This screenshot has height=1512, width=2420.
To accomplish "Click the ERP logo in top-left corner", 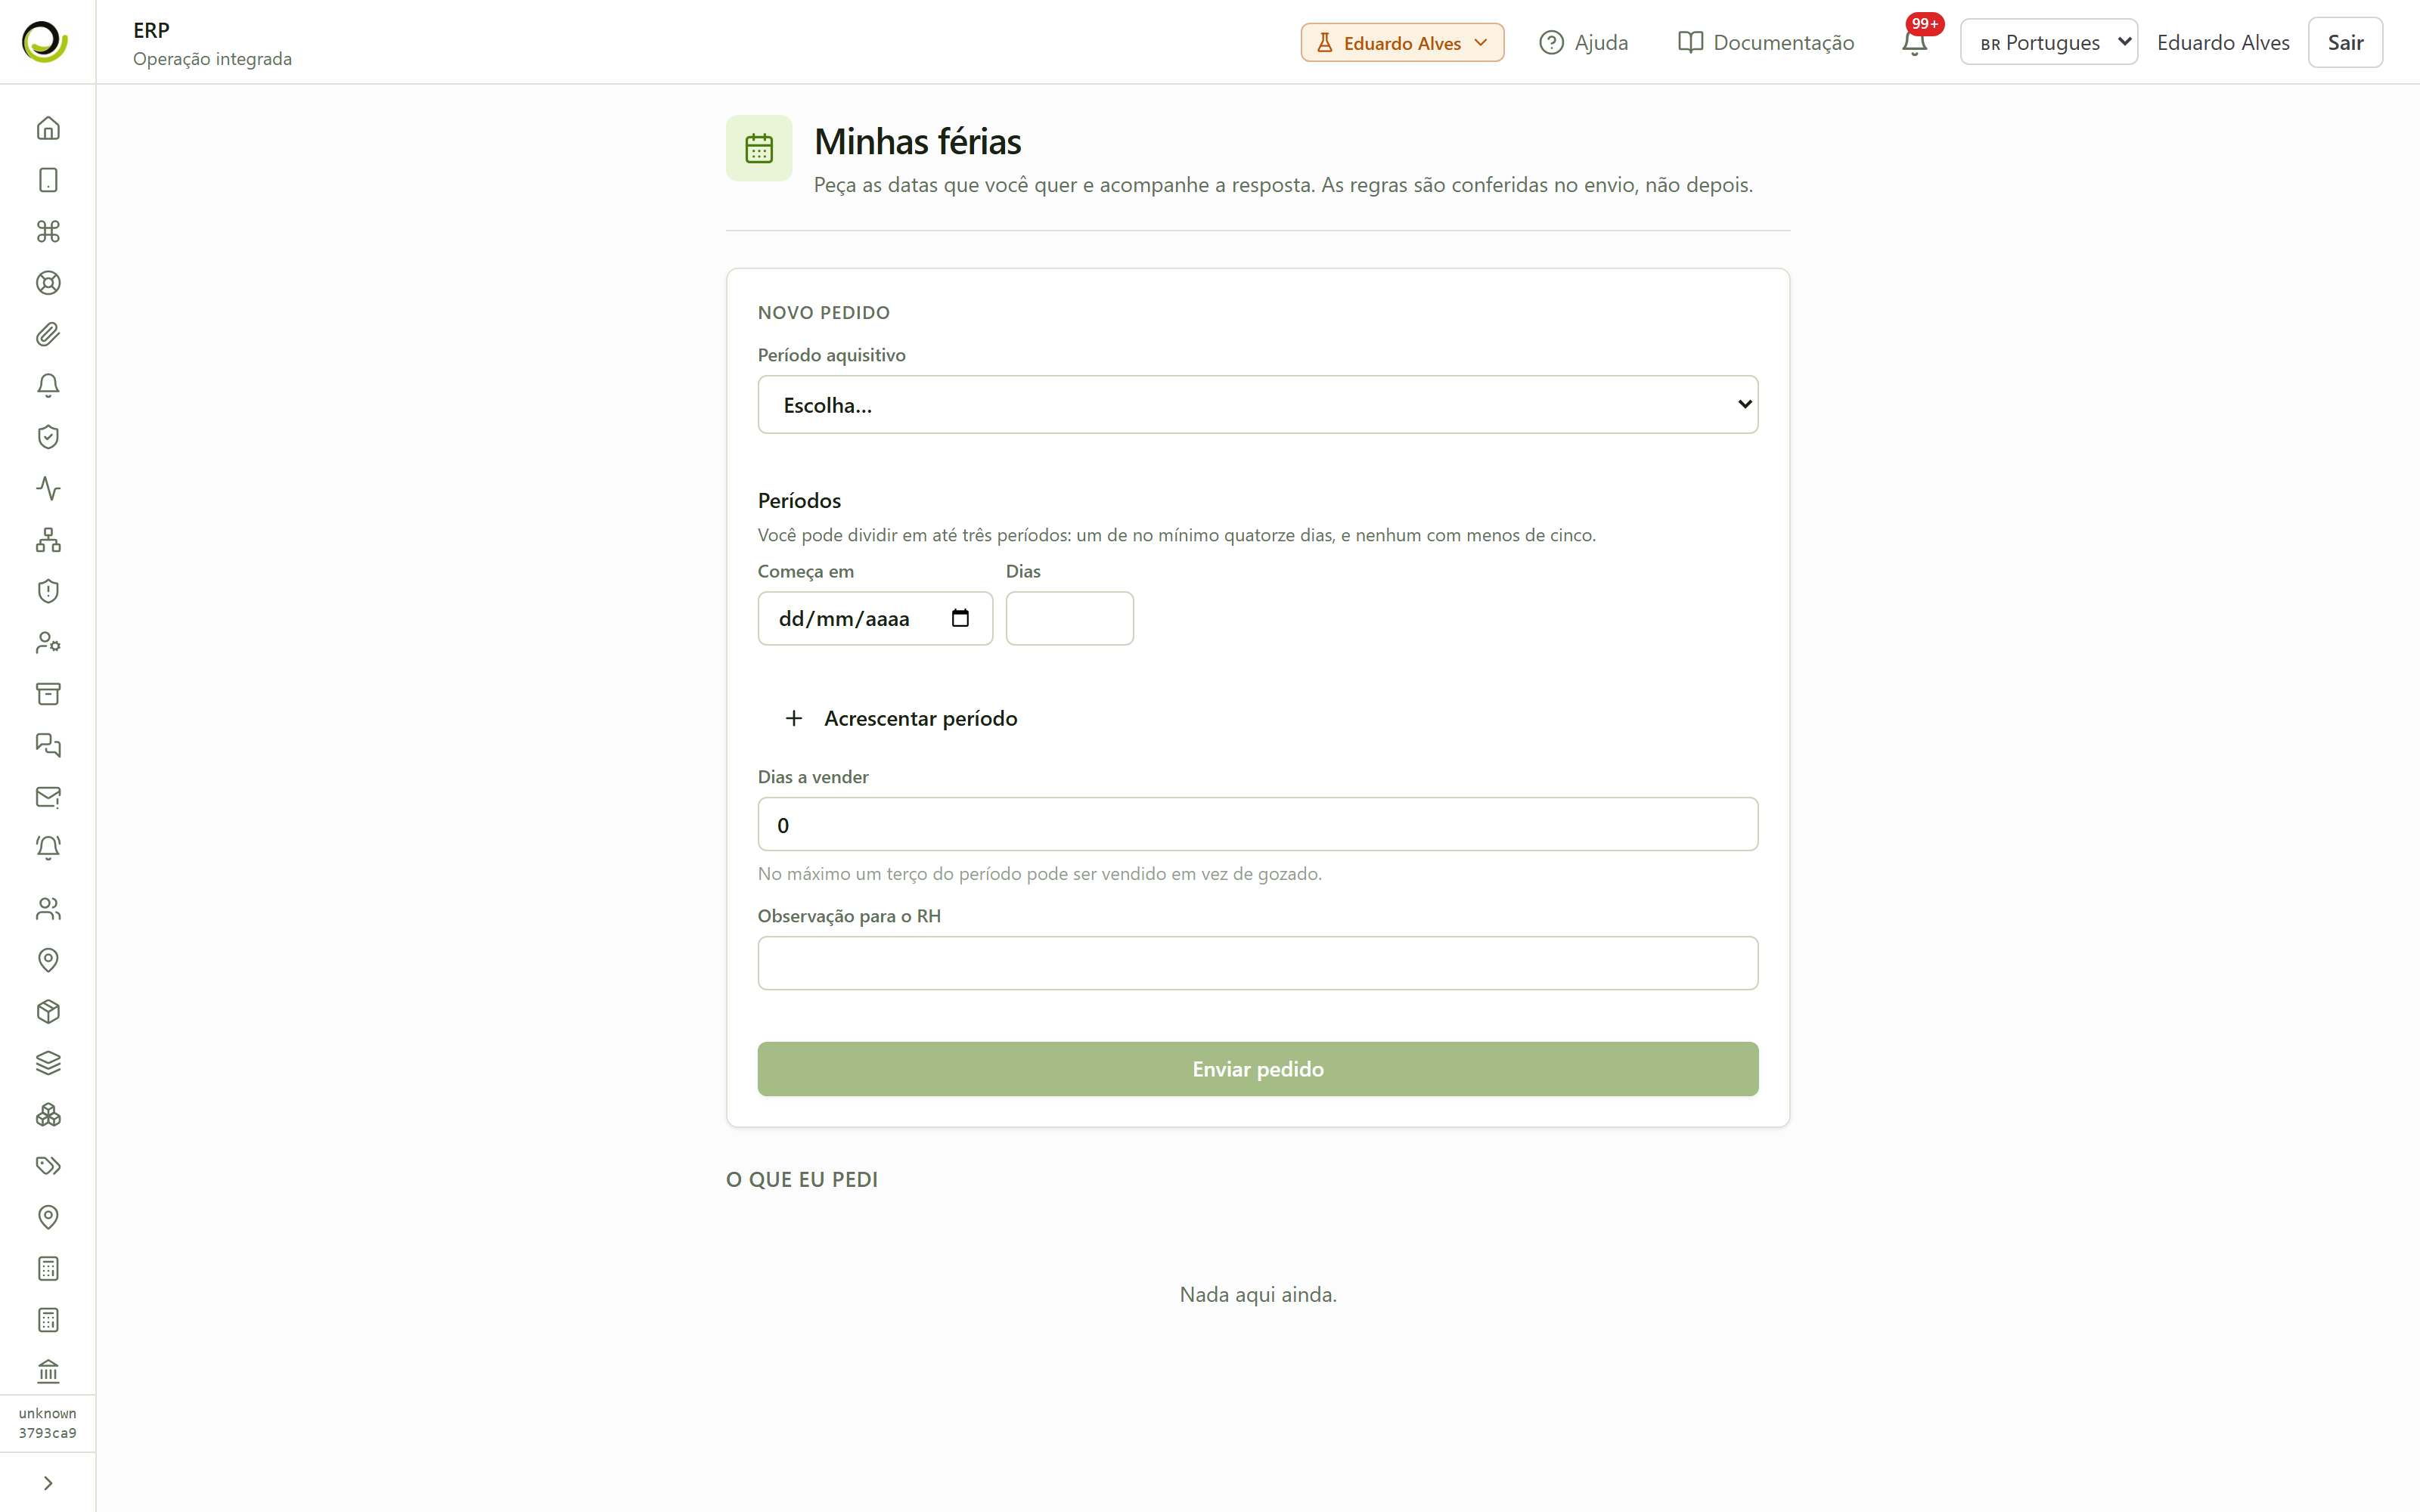I will coord(45,42).
